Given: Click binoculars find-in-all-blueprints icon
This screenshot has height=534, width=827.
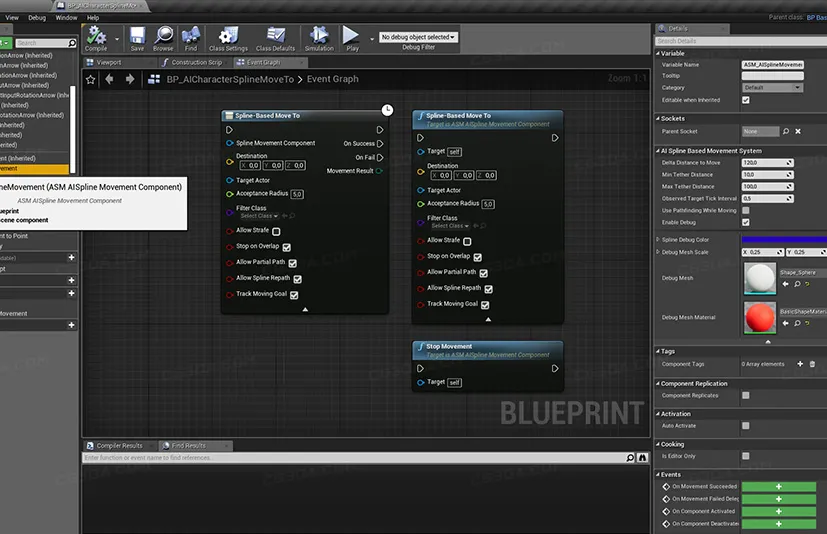Looking at the screenshot, I should click(642, 458).
